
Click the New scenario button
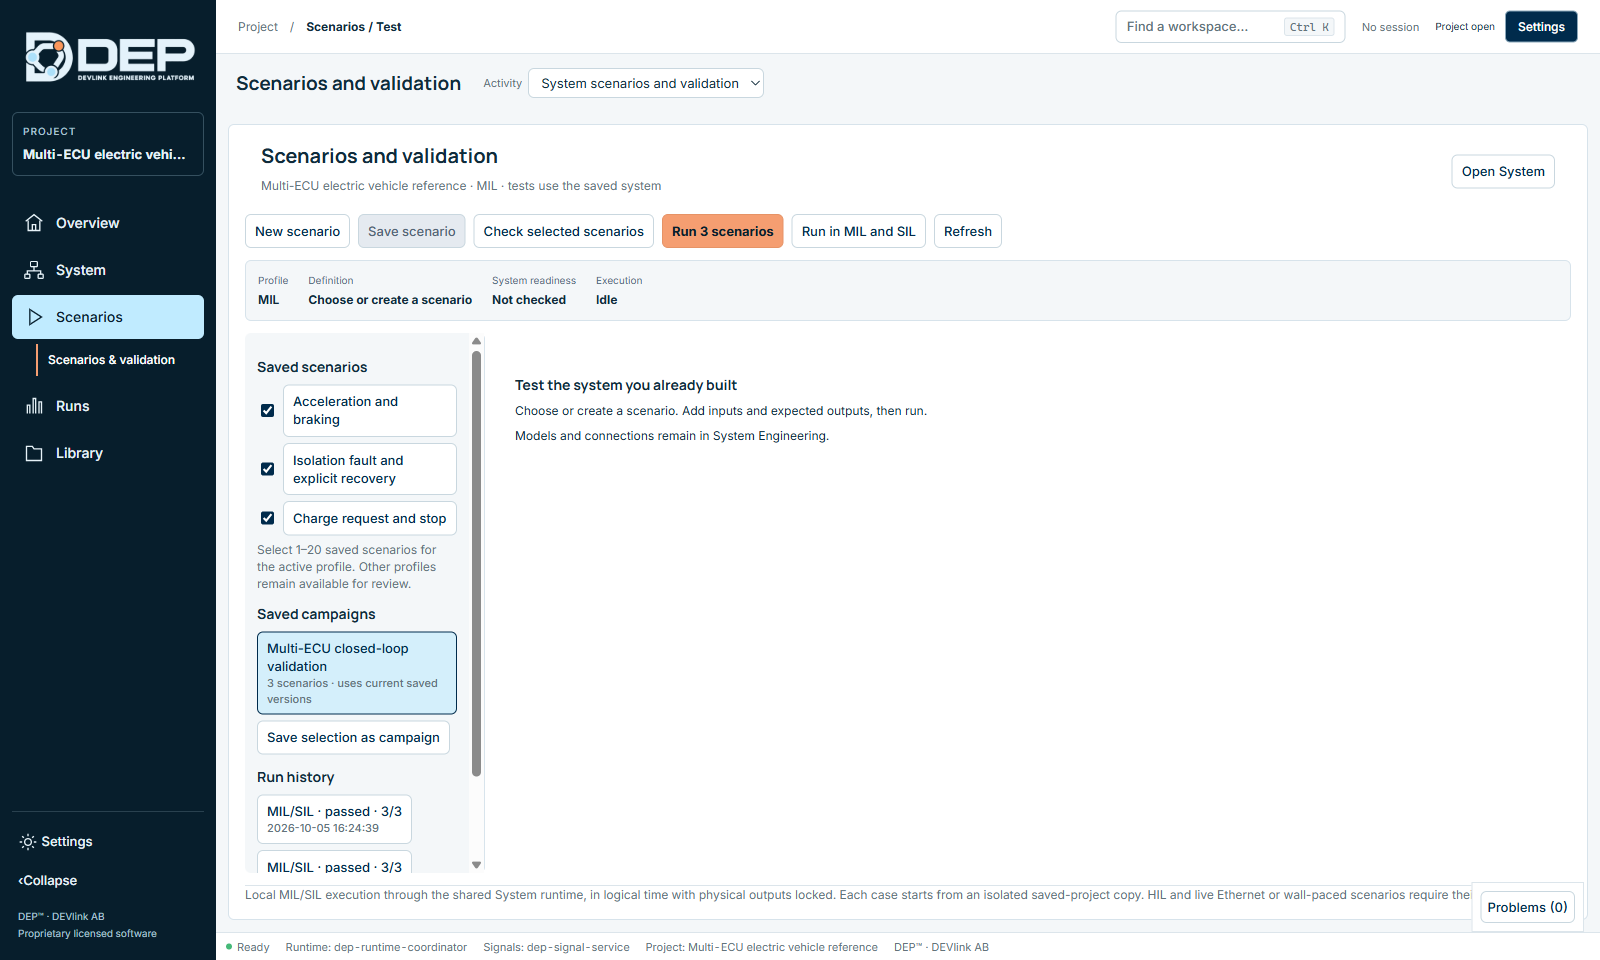point(297,231)
